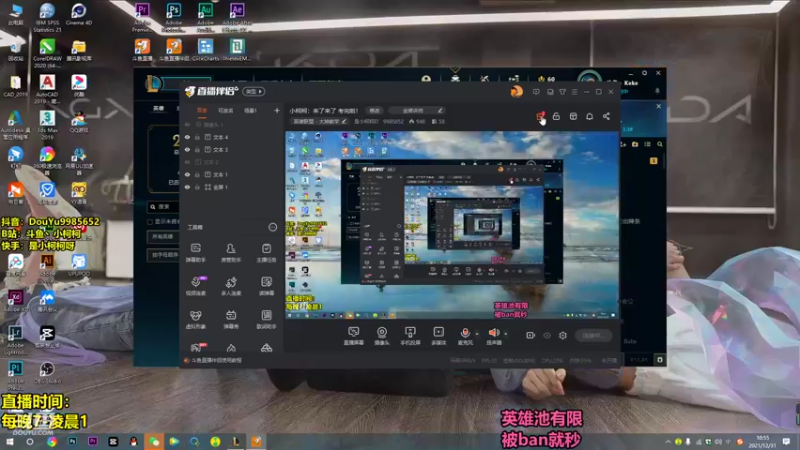This screenshot has height=450, width=800.
Task: Hide the 文本 1 source
Action: [x=187, y=174]
